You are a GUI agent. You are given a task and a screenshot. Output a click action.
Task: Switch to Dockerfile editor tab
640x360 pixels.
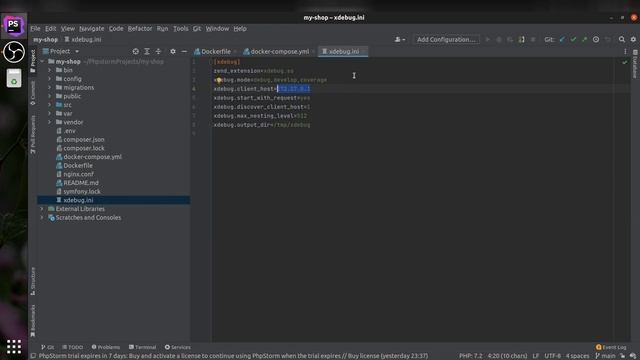pos(213,51)
